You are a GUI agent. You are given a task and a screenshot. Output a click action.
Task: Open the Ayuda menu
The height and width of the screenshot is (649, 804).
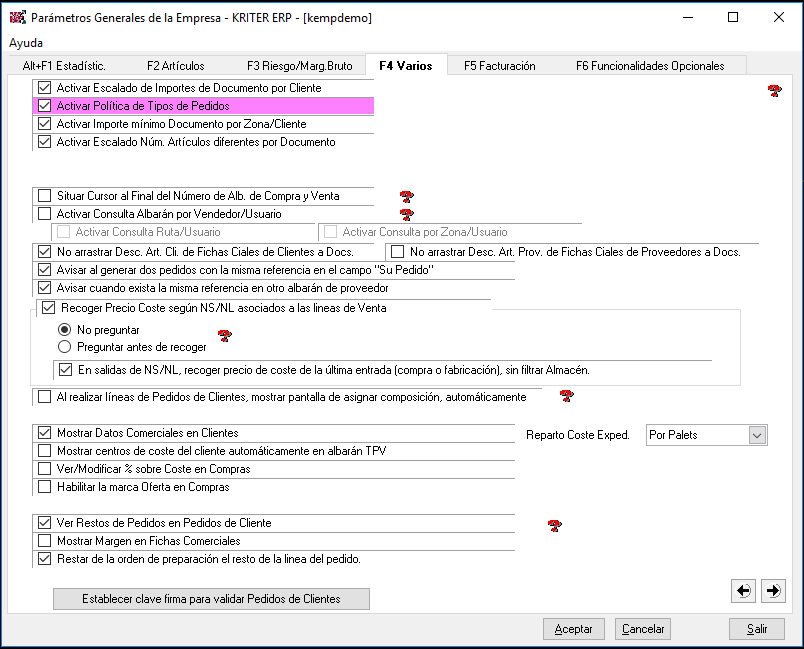pyautogui.click(x=26, y=43)
